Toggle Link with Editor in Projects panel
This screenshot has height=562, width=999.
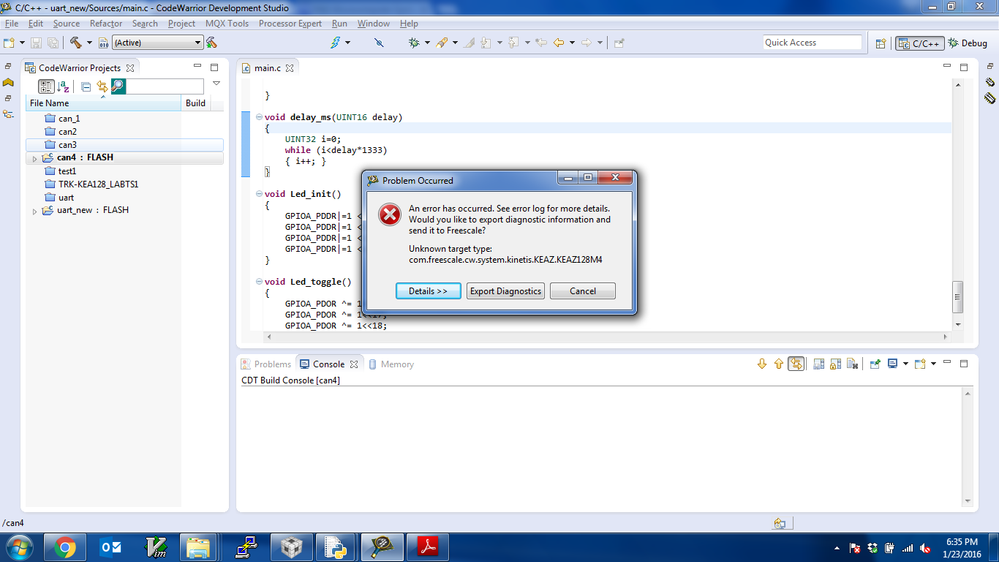[102, 87]
